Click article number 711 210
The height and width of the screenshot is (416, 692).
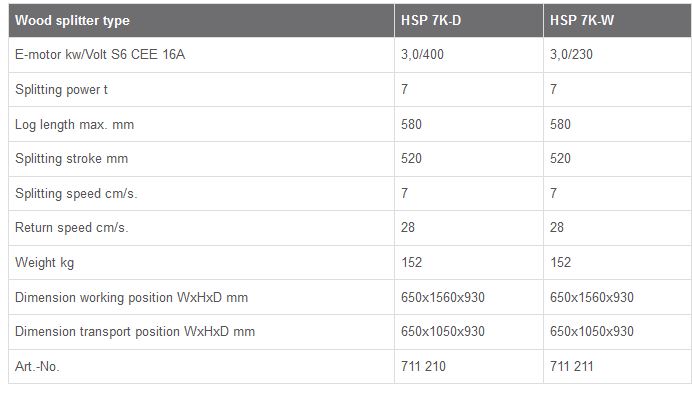coord(423,367)
